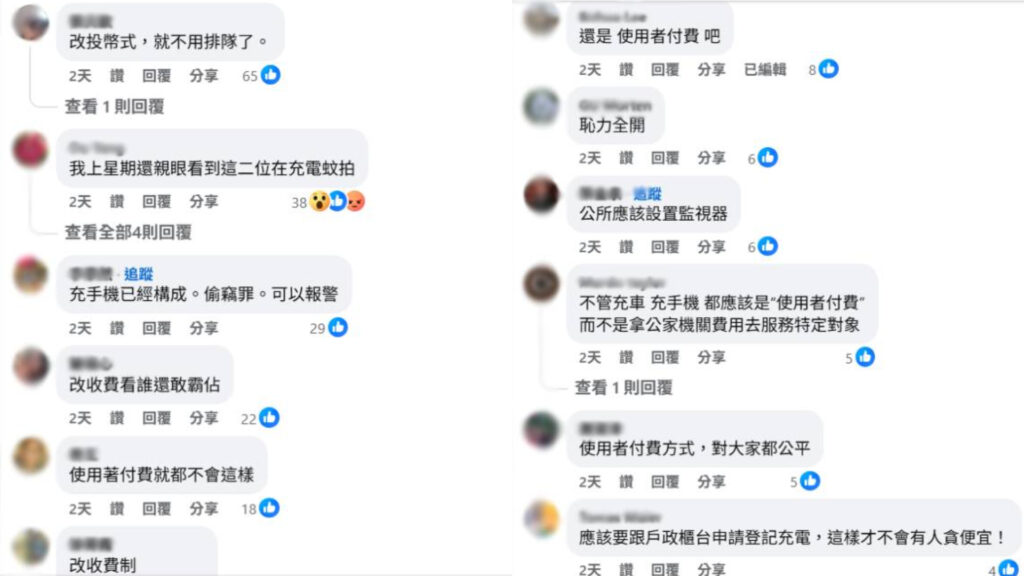The width and height of the screenshot is (1024, 576).
Task: Click 分享 under 我上星期還親眼看到 comment
Action: tap(204, 202)
